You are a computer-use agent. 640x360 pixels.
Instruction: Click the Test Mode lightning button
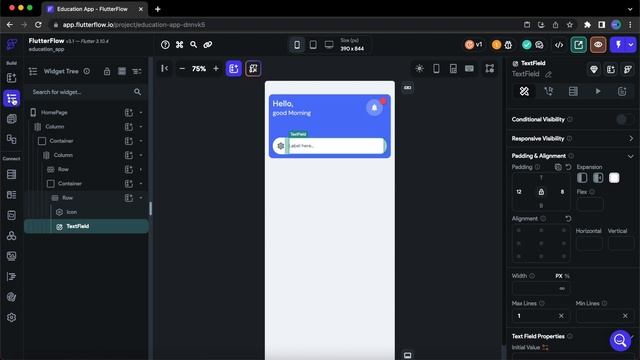pos(618,44)
